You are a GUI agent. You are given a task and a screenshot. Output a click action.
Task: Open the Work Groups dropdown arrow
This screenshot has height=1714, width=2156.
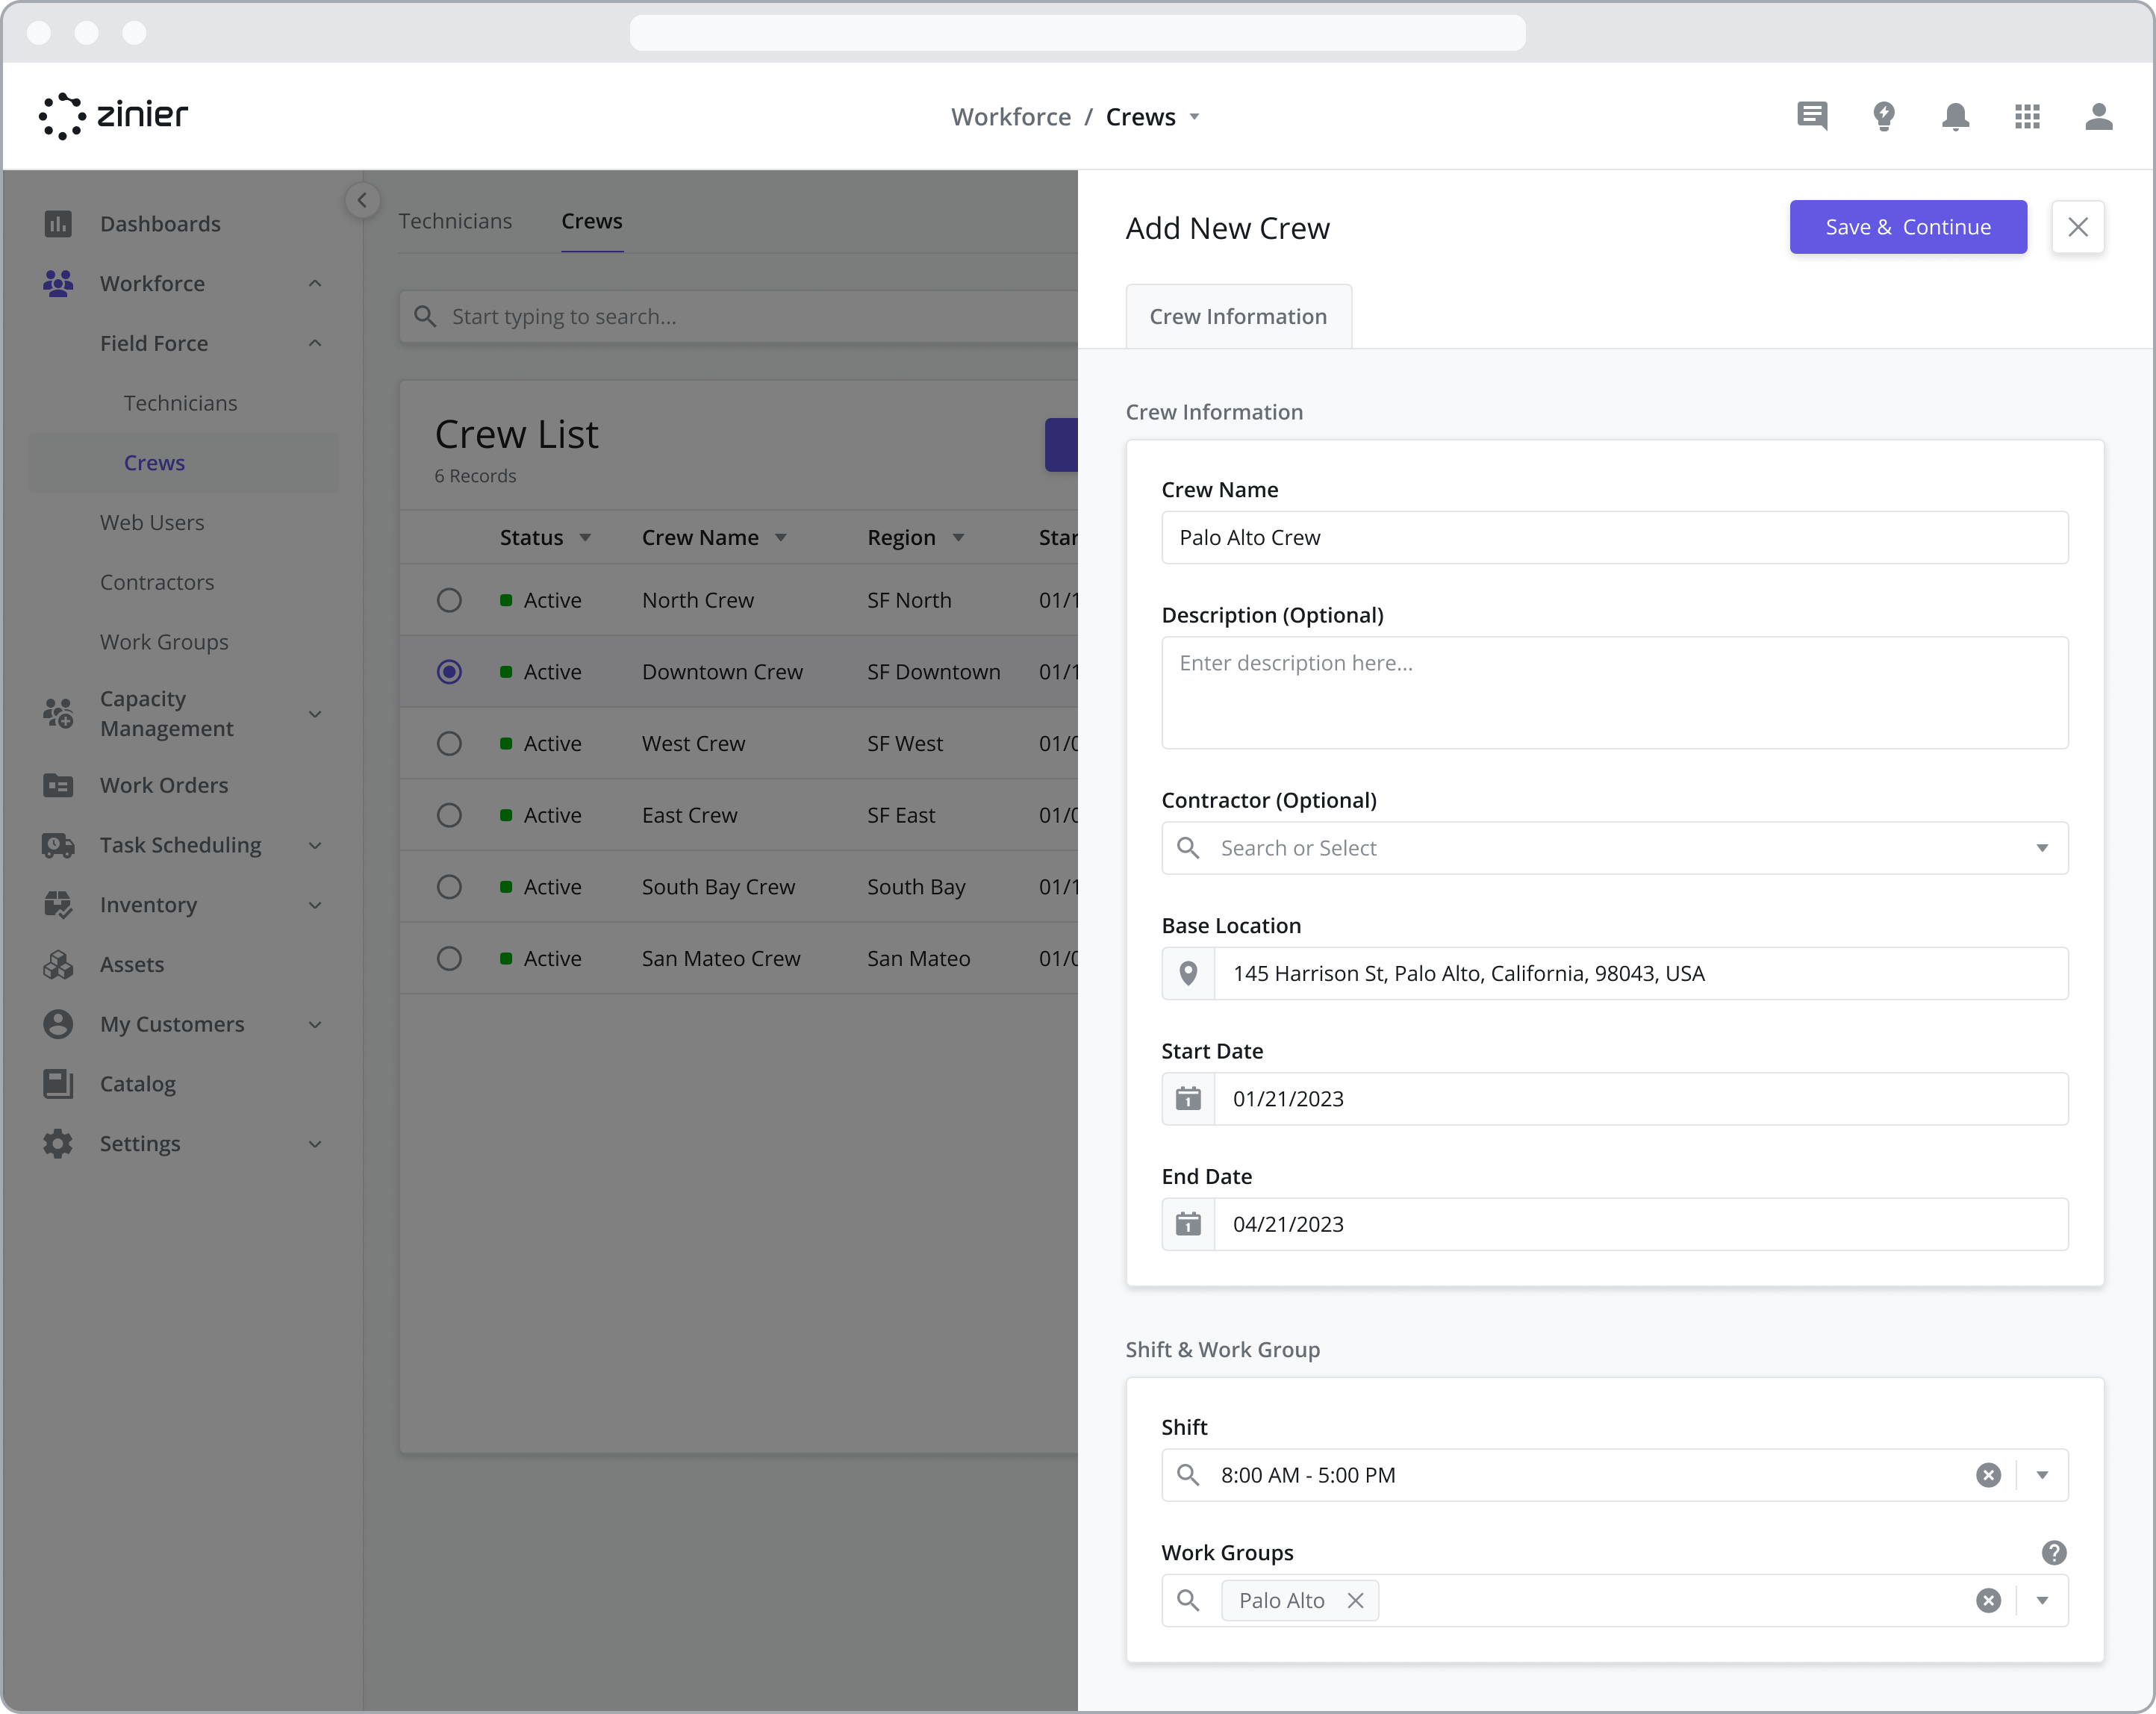(2042, 1600)
